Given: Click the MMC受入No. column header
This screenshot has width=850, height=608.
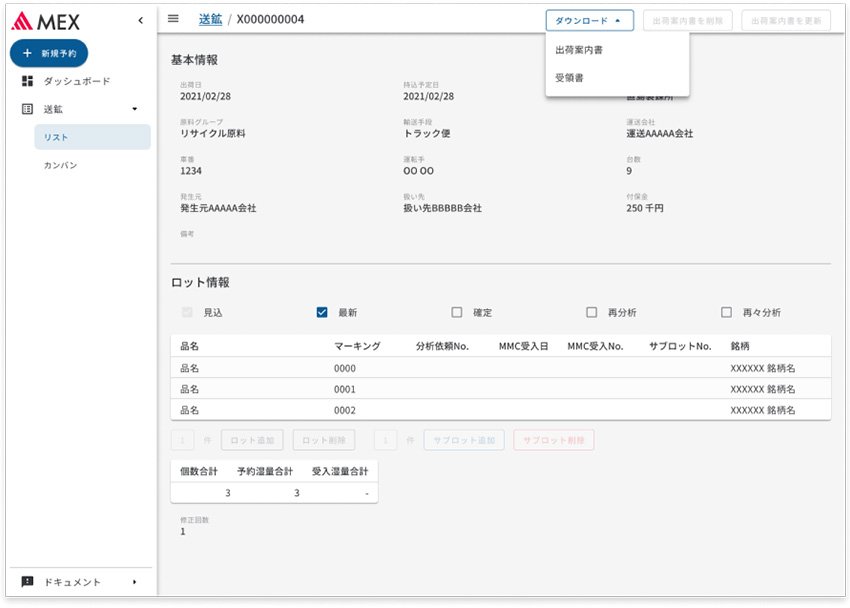Looking at the screenshot, I should point(595,346).
